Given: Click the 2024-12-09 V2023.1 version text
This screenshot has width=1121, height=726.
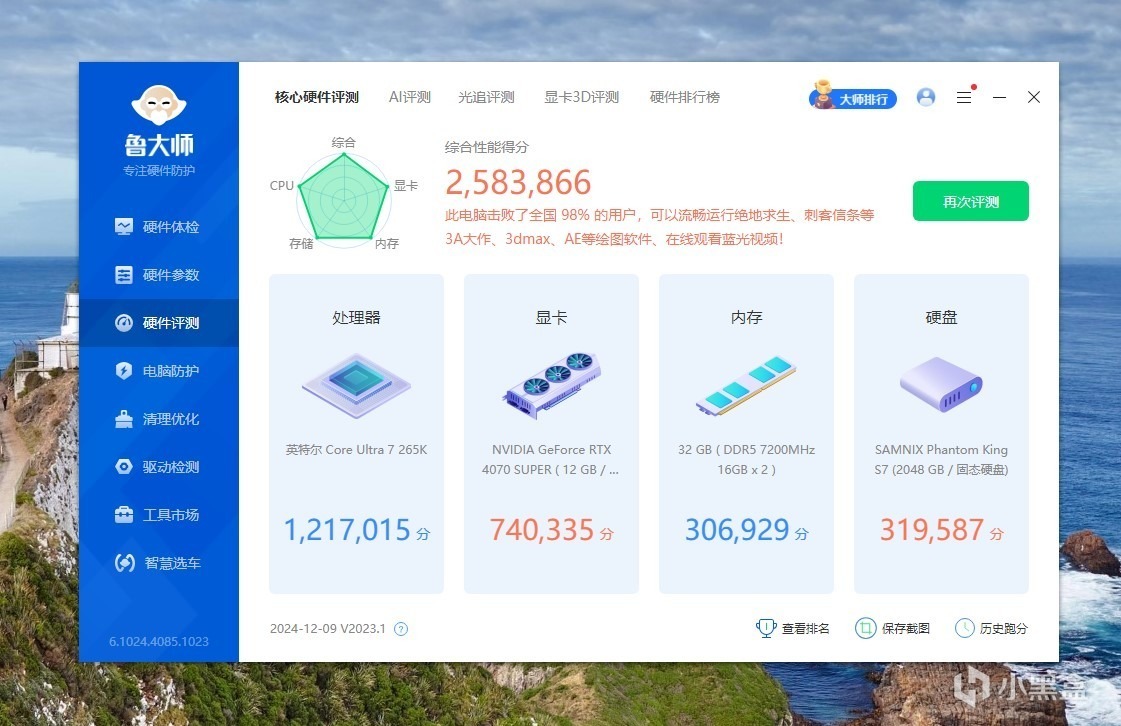Looking at the screenshot, I should tap(327, 629).
